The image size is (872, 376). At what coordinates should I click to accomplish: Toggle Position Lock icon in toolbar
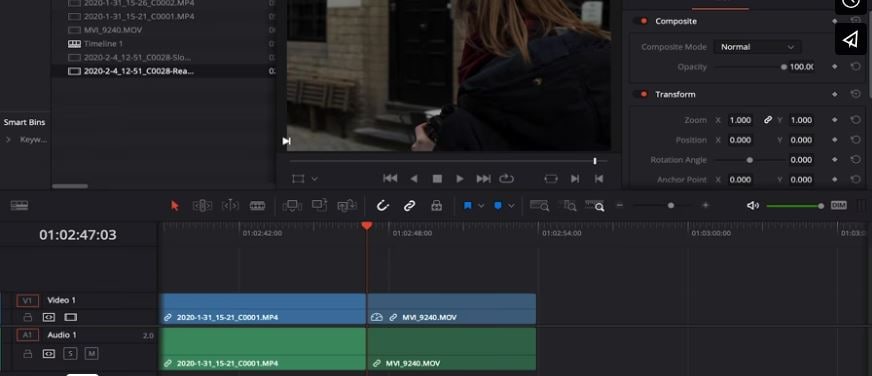coord(437,206)
